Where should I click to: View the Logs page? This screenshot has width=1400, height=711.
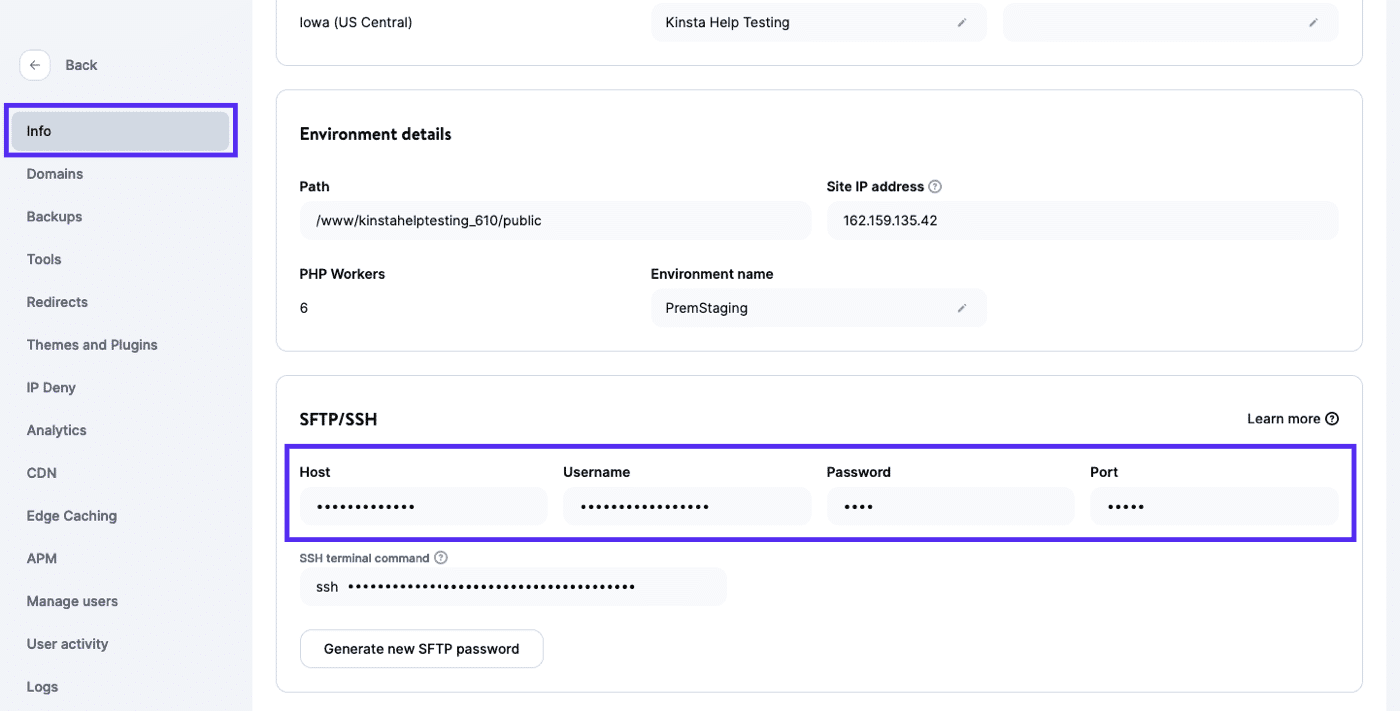click(42, 686)
